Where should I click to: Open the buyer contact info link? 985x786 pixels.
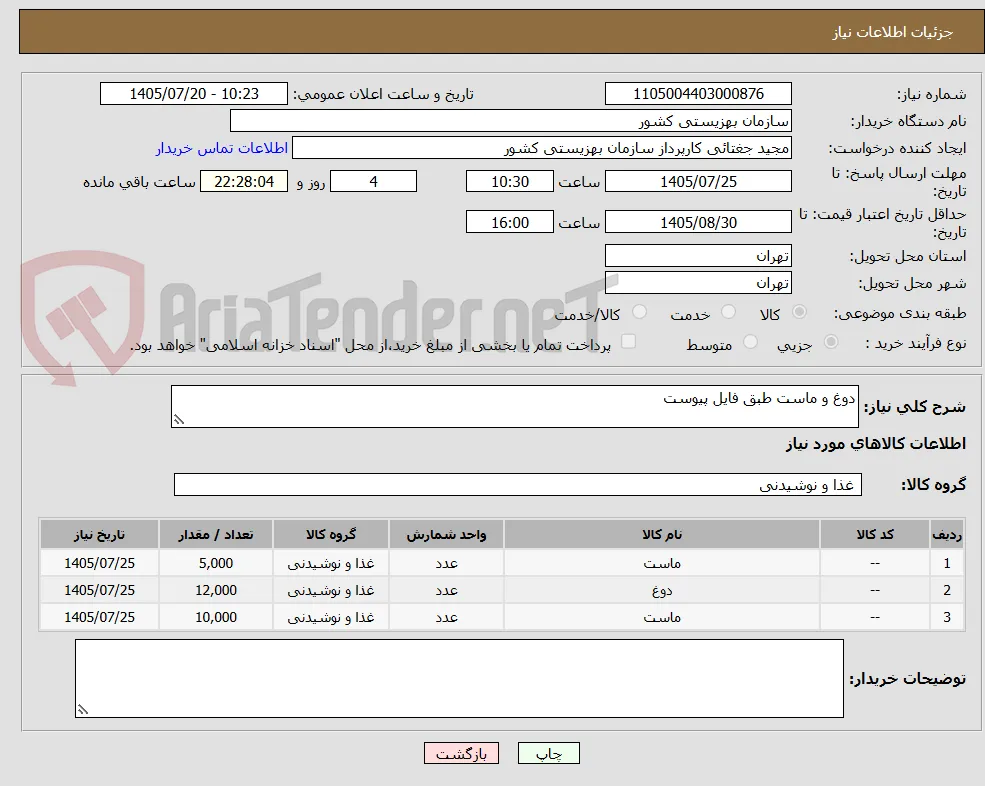[x=222, y=148]
